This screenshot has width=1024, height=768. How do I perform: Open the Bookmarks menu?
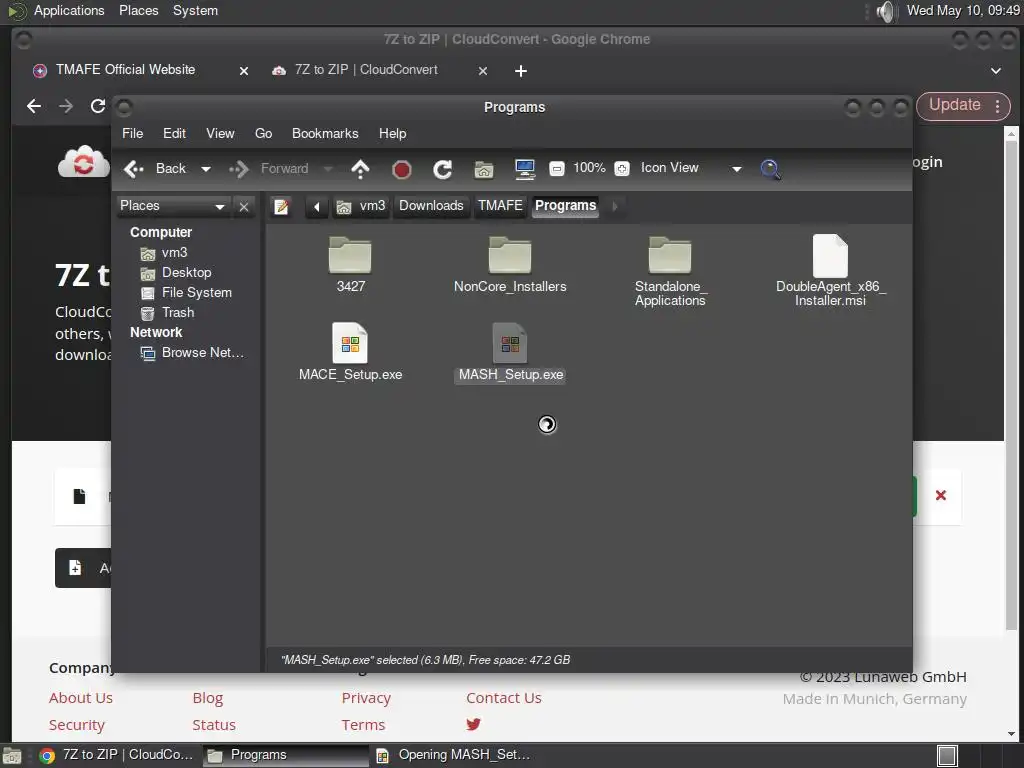point(325,133)
